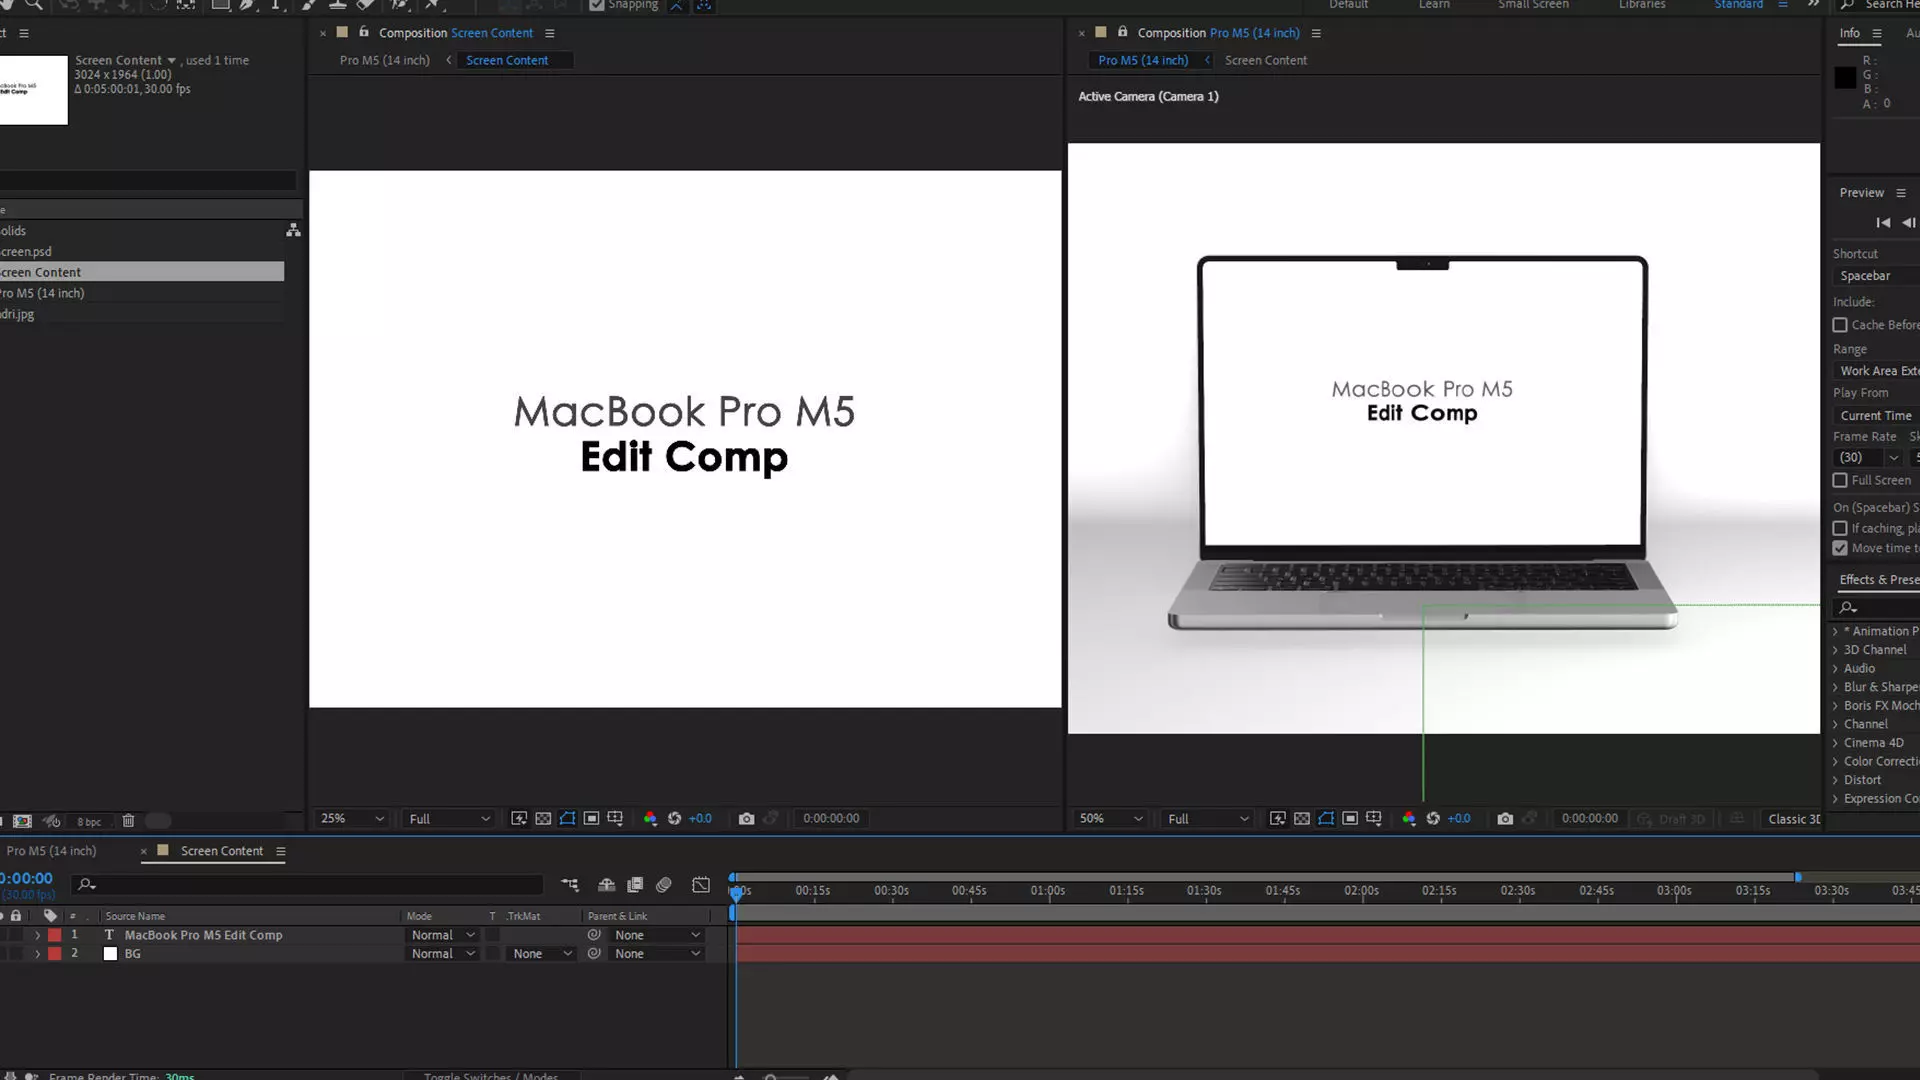Image resolution: width=1920 pixels, height=1080 pixels.
Task: Click region of interest icon in Screen Content viewer
Action: point(591,818)
